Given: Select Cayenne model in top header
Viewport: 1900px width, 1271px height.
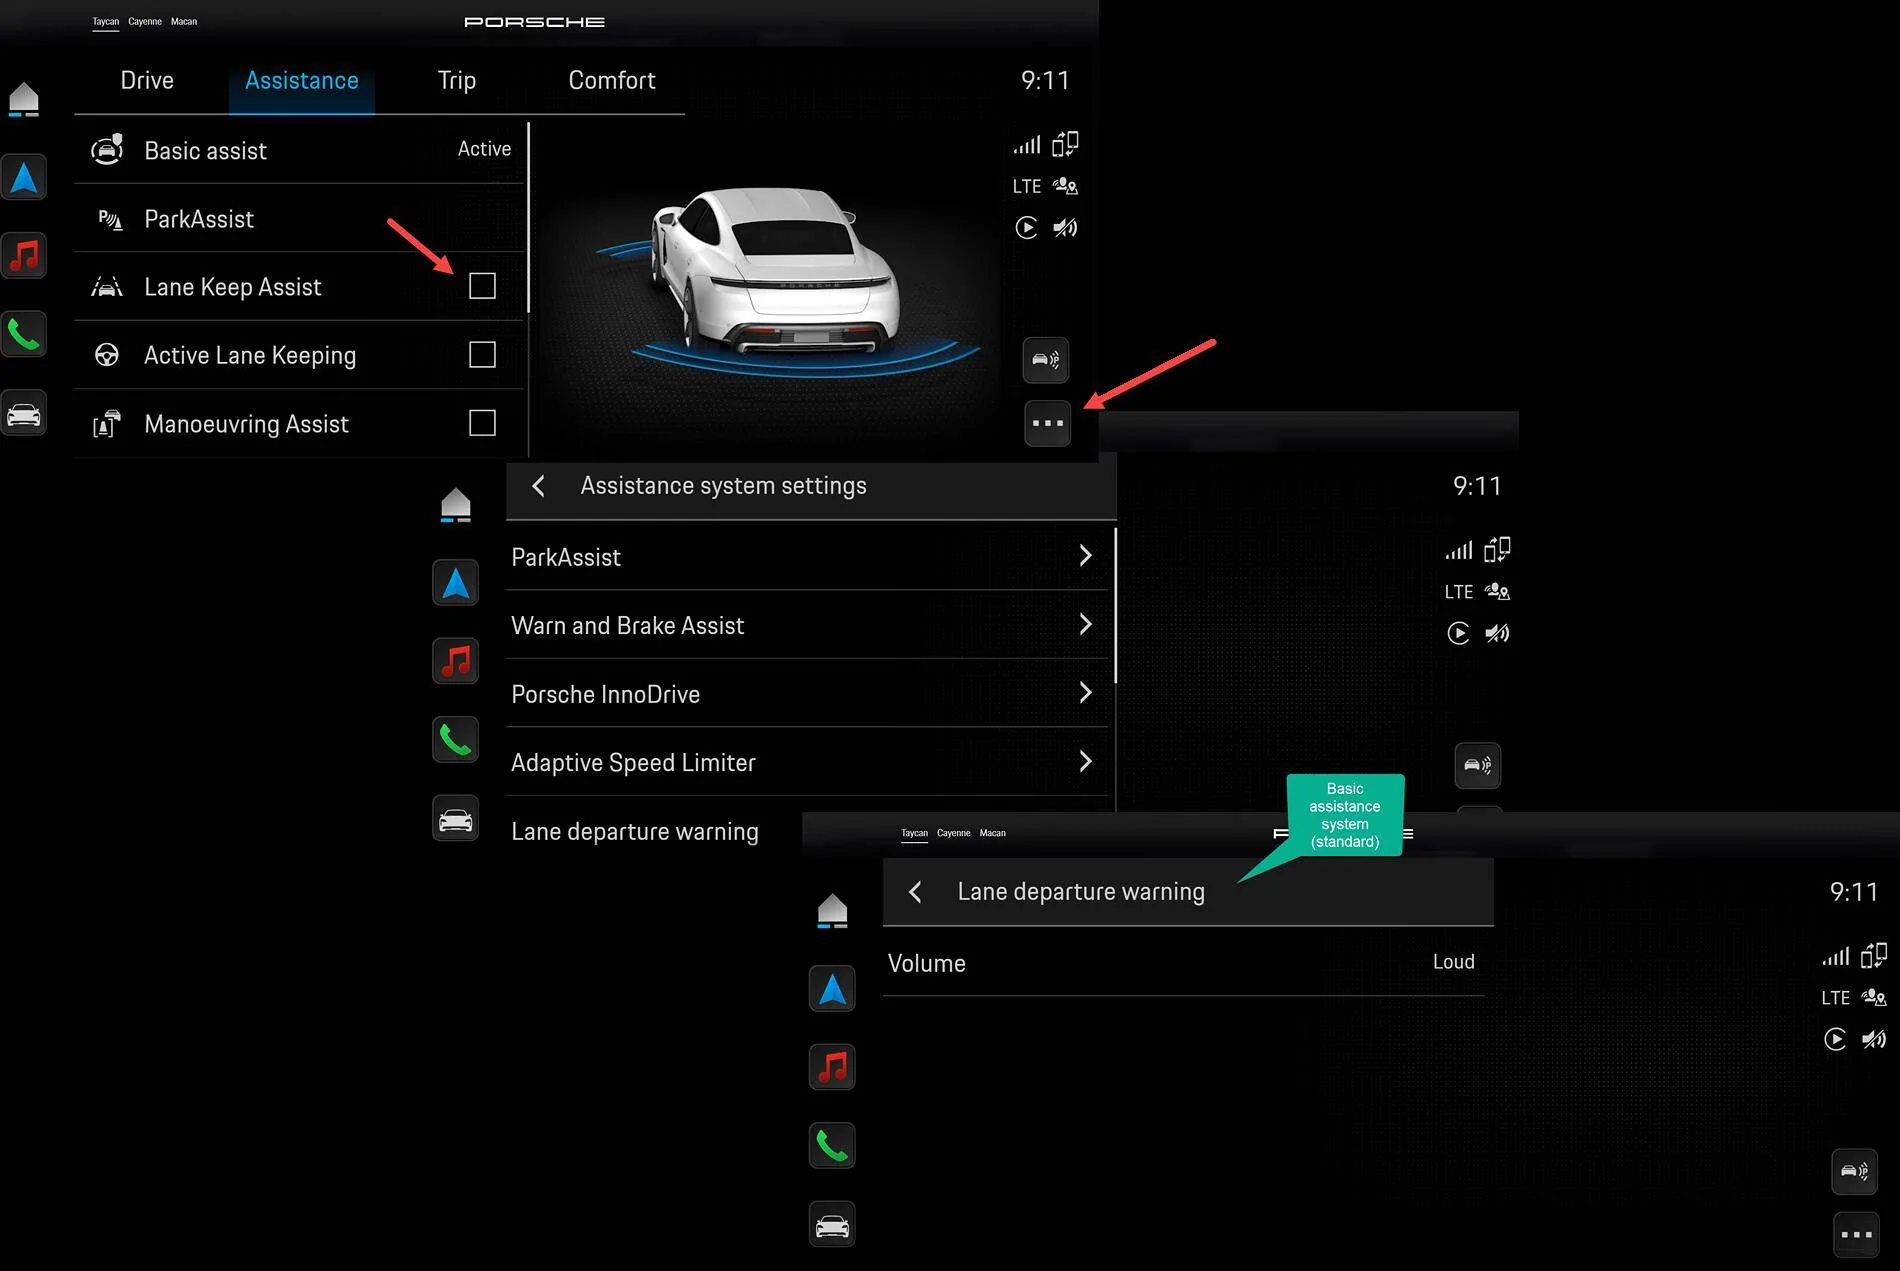Looking at the screenshot, I should [x=145, y=21].
